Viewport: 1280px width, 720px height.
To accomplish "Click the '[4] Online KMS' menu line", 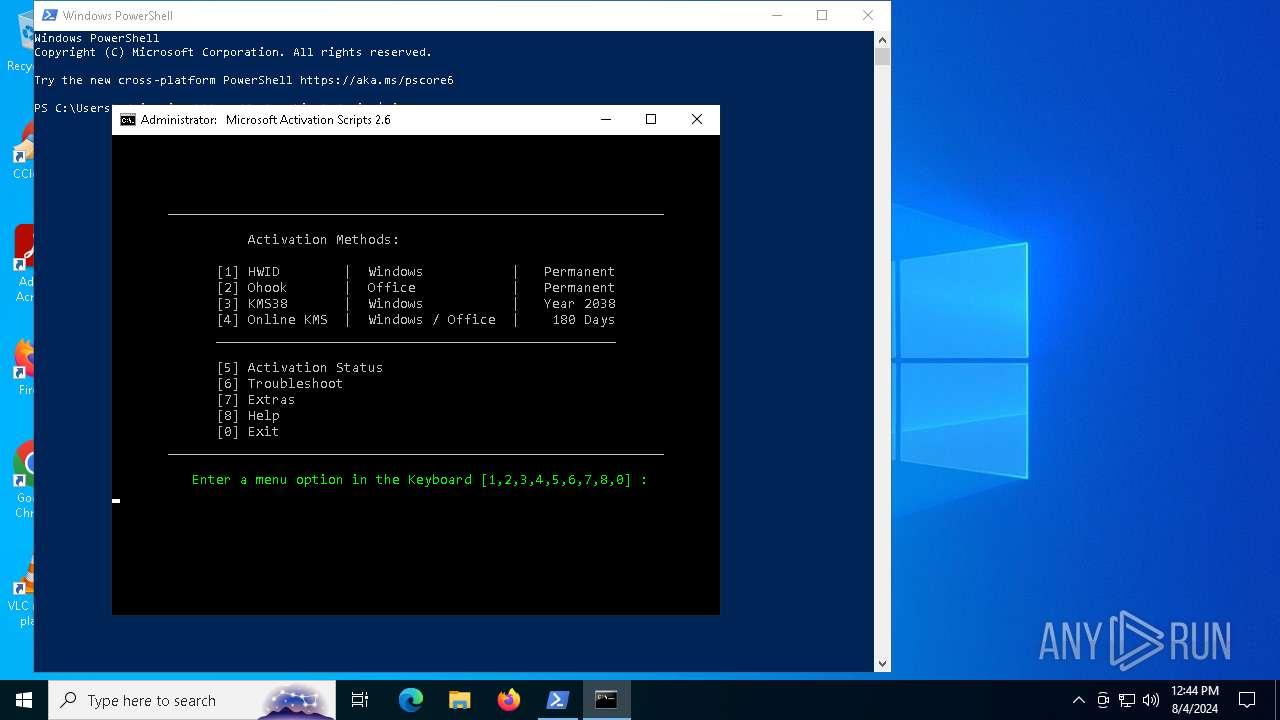I will pos(416,320).
